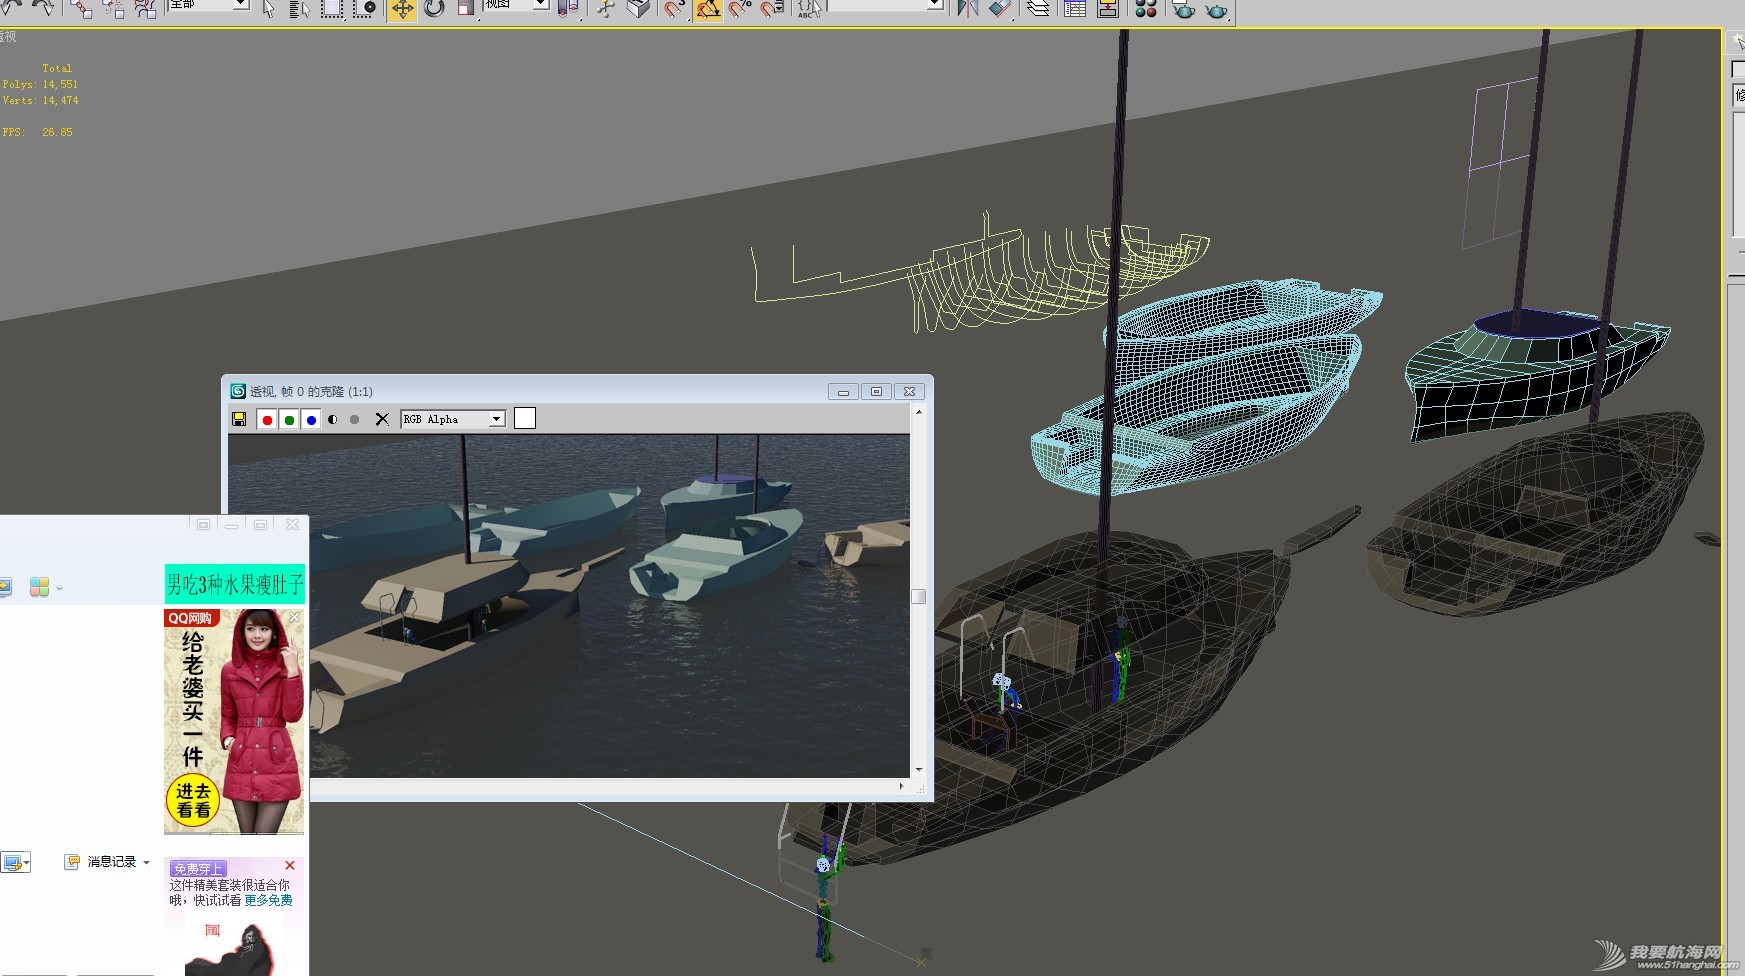Viewport: 1745px width, 976px height.
Task: Toggle the blue channel in the render window
Action: (311, 419)
